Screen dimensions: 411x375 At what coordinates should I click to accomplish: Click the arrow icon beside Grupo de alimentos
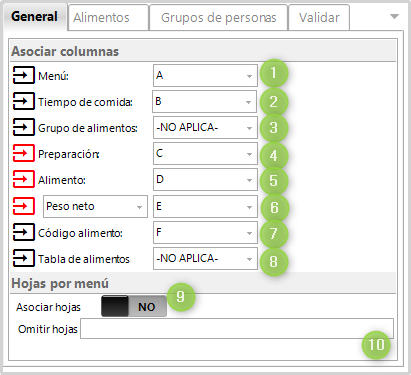[23, 127]
